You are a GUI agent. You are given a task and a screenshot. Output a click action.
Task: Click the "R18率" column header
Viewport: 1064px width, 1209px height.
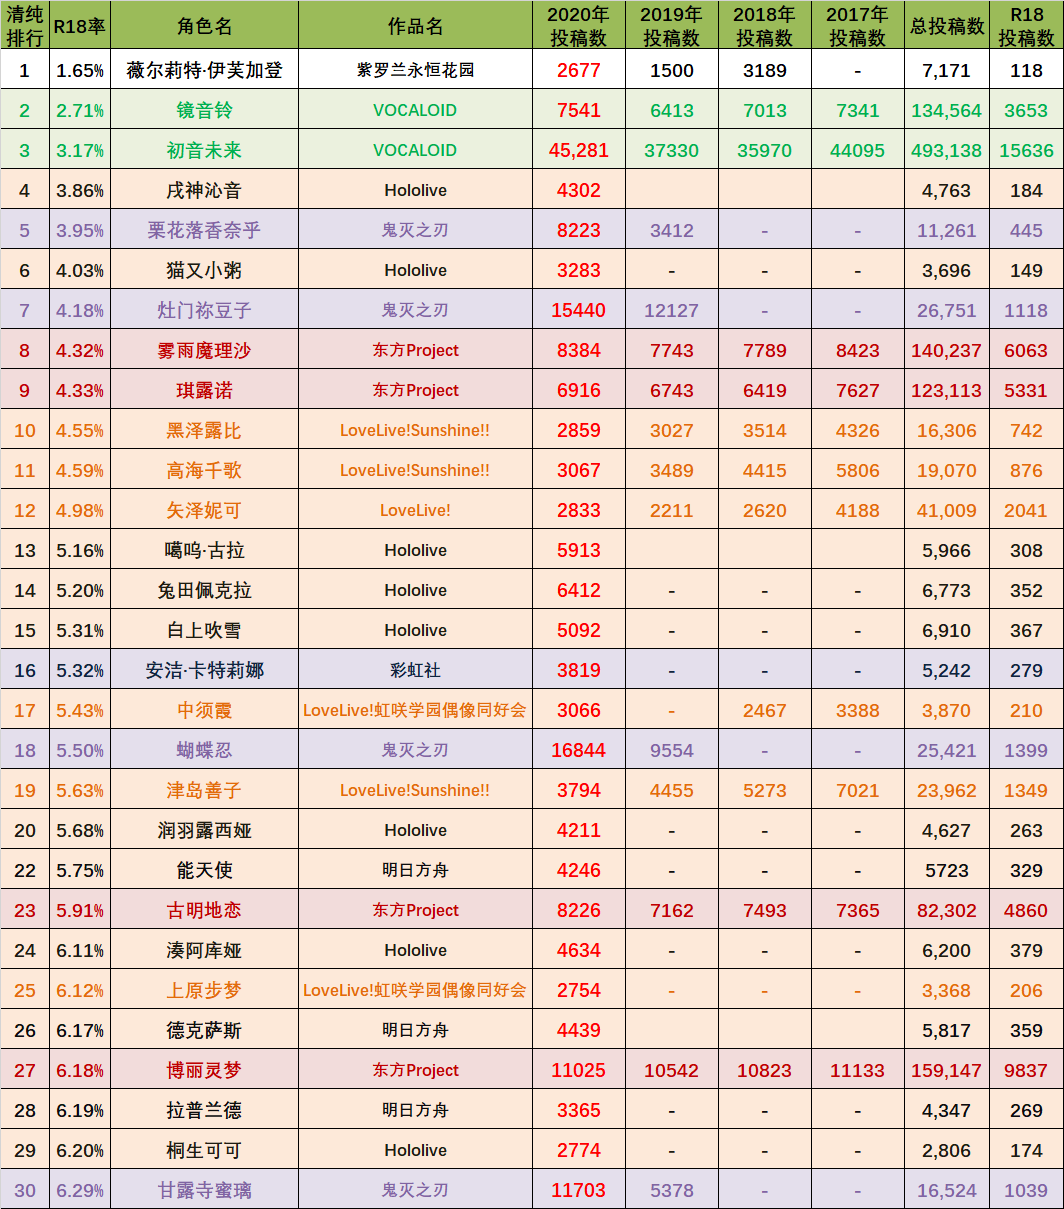click(80, 27)
